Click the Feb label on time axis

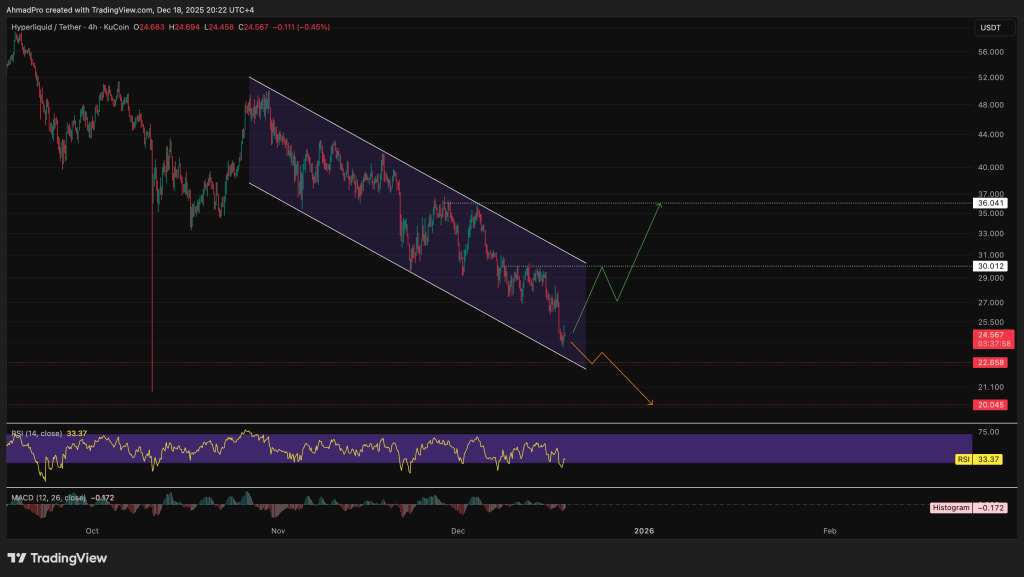(829, 531)
